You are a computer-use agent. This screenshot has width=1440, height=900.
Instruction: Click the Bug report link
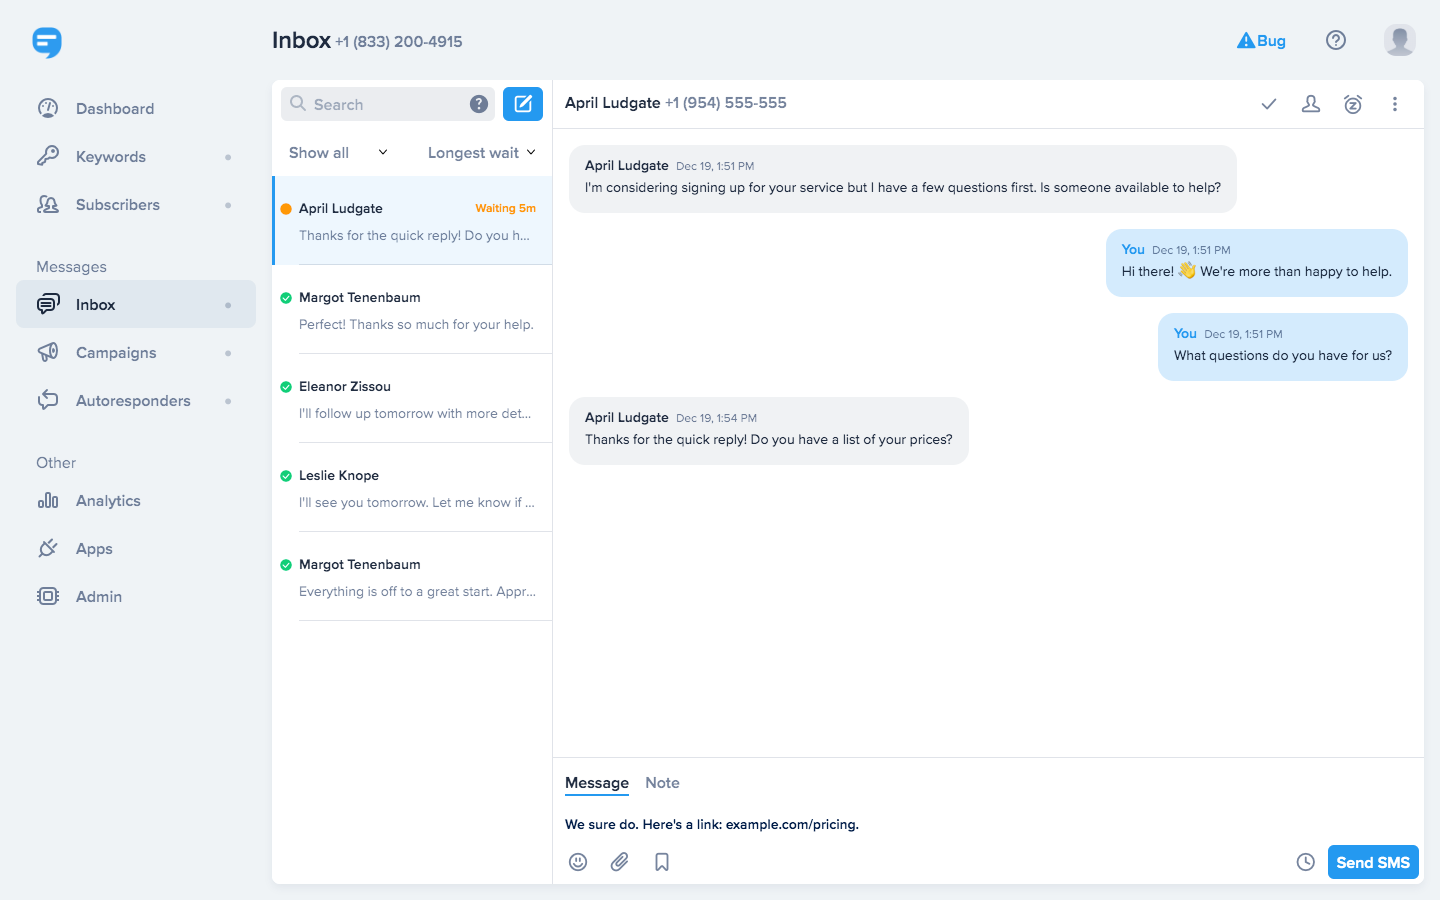pyautogui.click(x=1261, y=41)
